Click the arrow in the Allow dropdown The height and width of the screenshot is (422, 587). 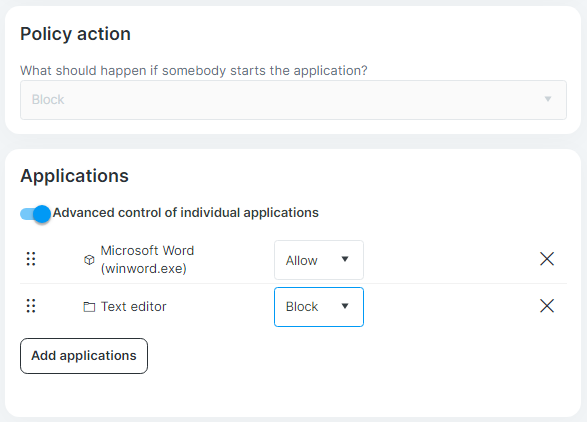345,259
